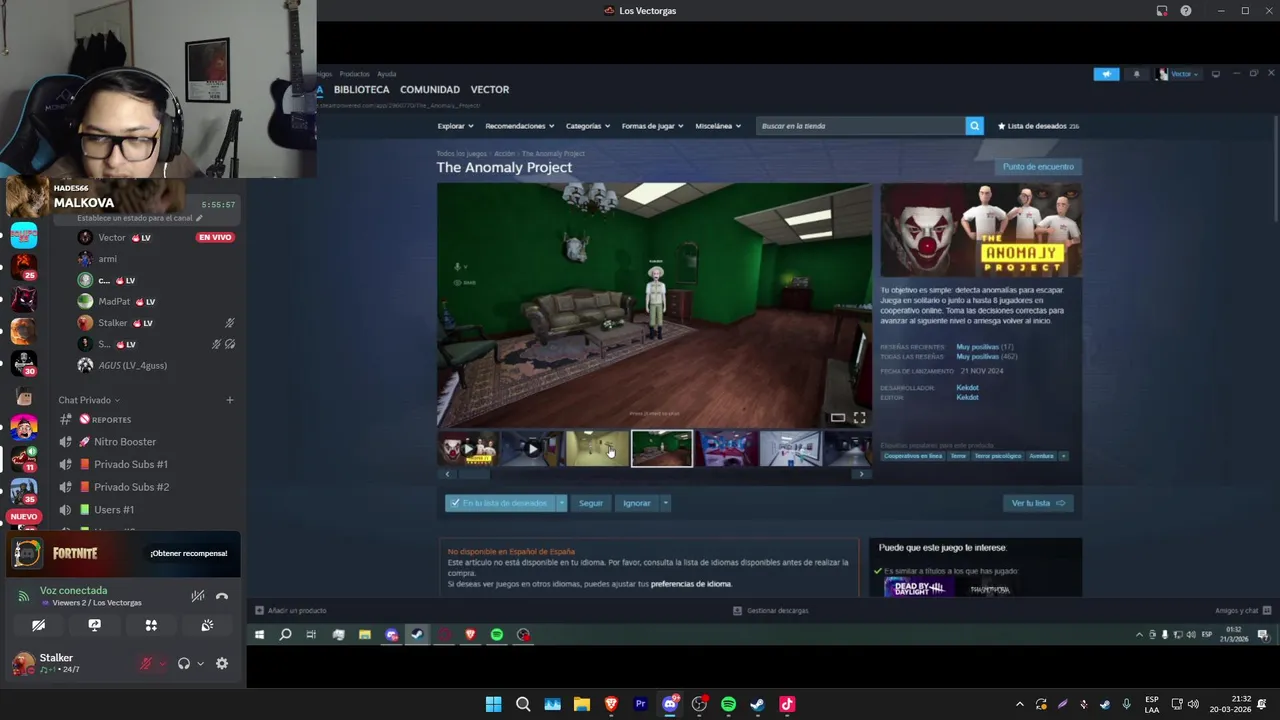Image resolution: width=1280 pixels, height=720 pixels.
Task: Open Discord audio output device chevron
Action: point(200,663)
